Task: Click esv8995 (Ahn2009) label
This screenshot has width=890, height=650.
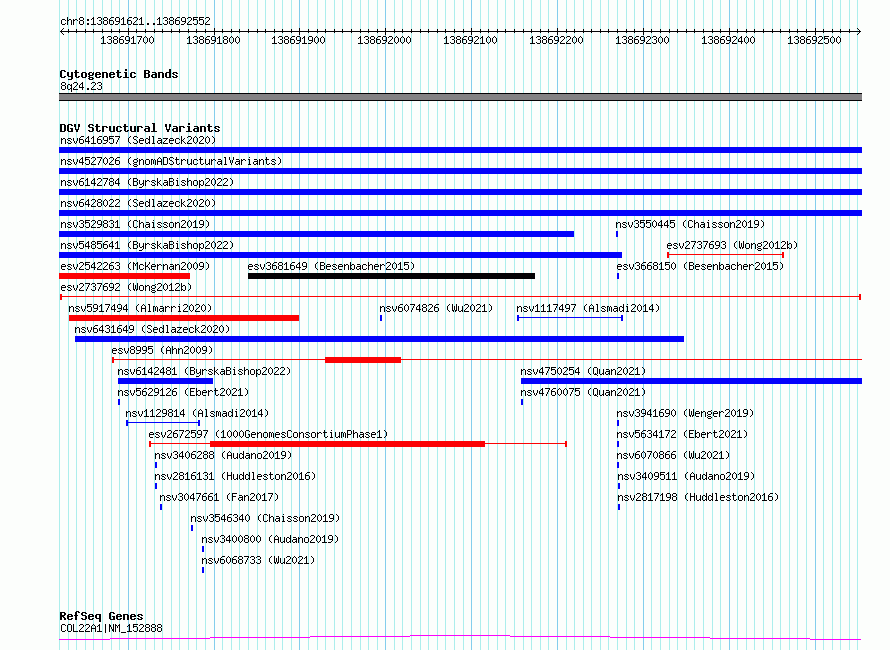Action: coord(162,350)
